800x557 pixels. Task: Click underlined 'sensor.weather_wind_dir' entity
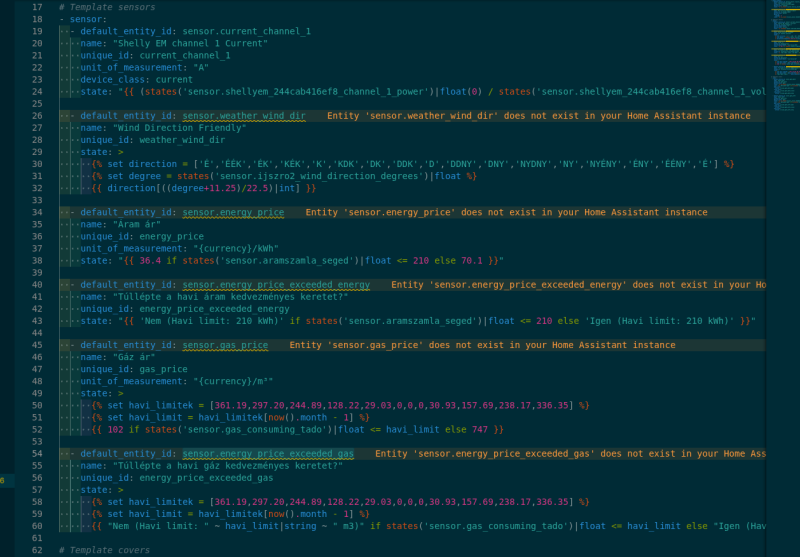[244, 116]
